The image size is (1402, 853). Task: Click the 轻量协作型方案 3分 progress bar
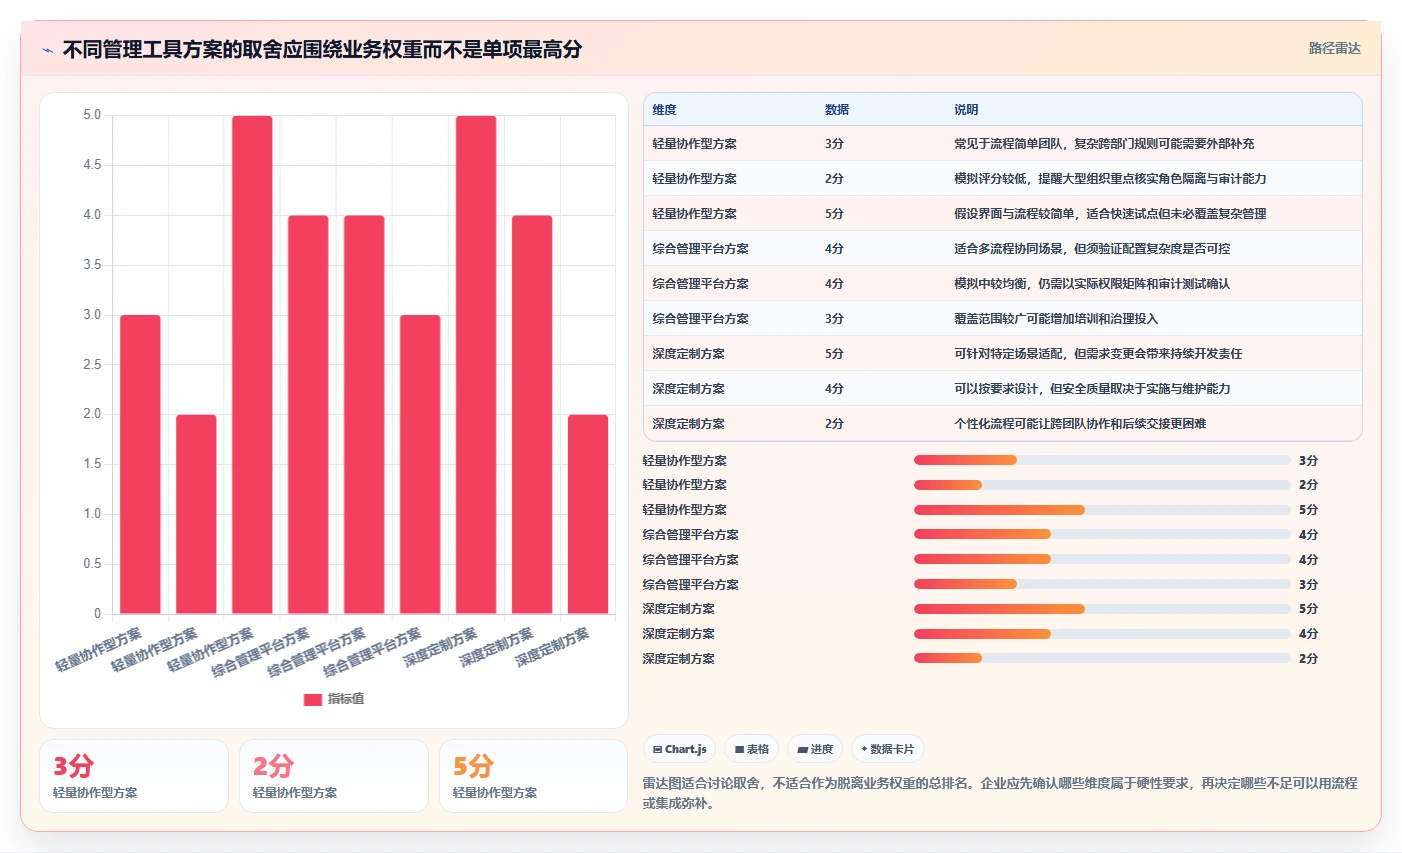(x=1102, y=460)
